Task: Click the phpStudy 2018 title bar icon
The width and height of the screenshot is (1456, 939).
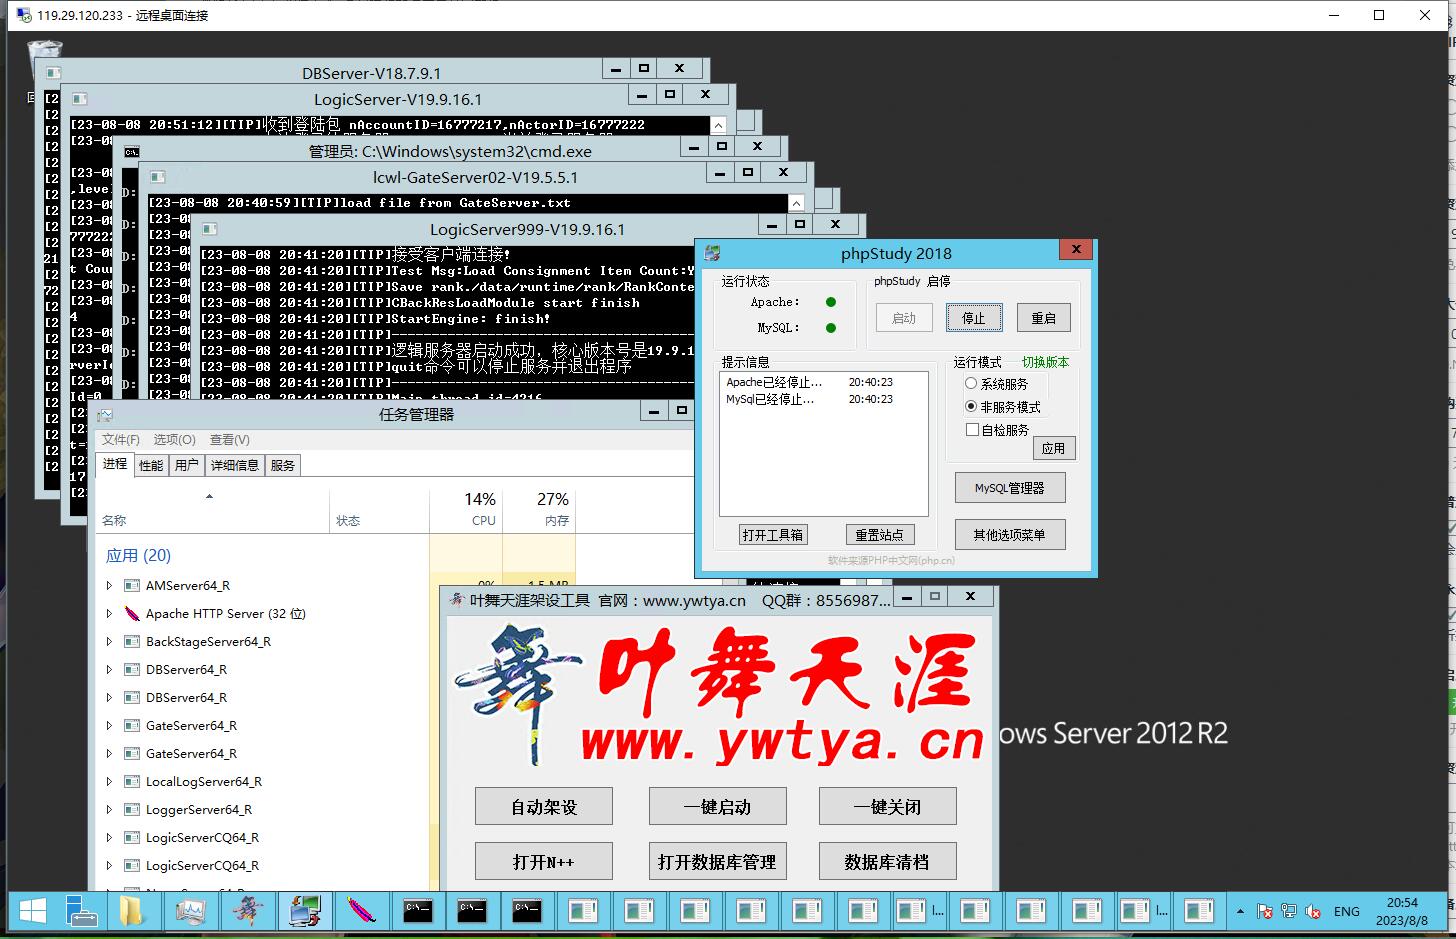Action: pos(712,253)
